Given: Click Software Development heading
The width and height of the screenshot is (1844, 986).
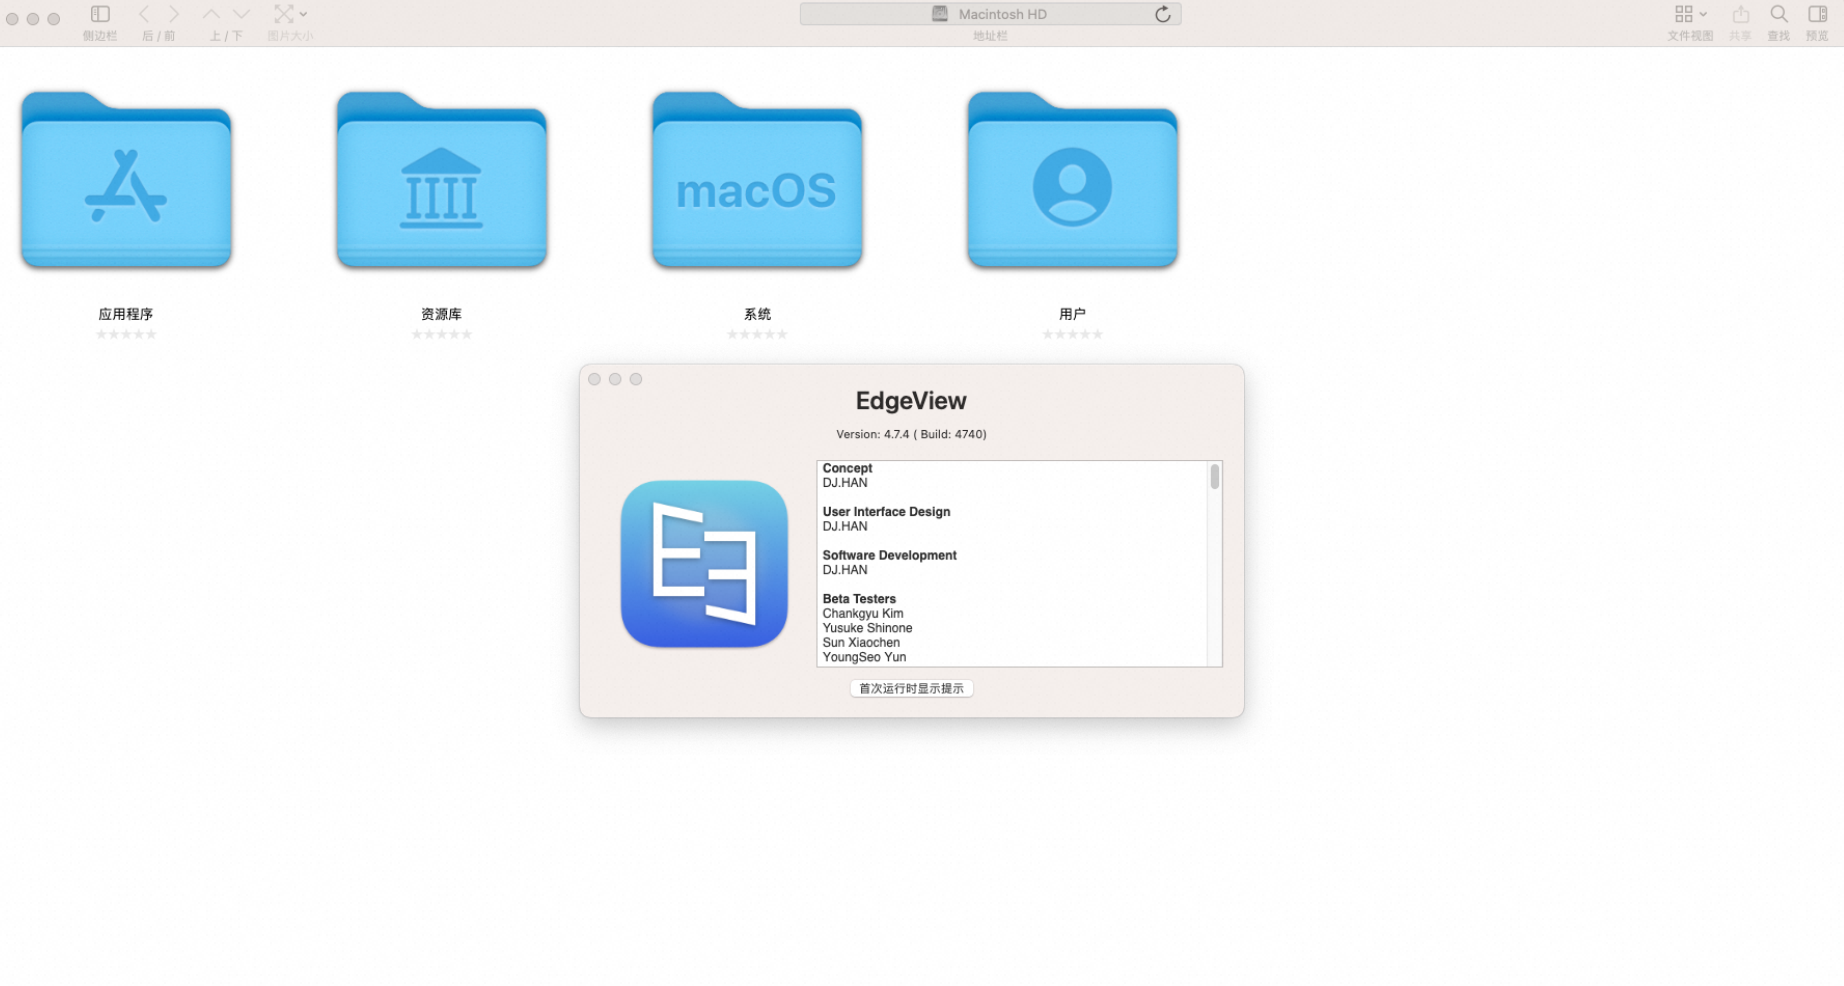Looking at the screenshot, I should (889, 555).
